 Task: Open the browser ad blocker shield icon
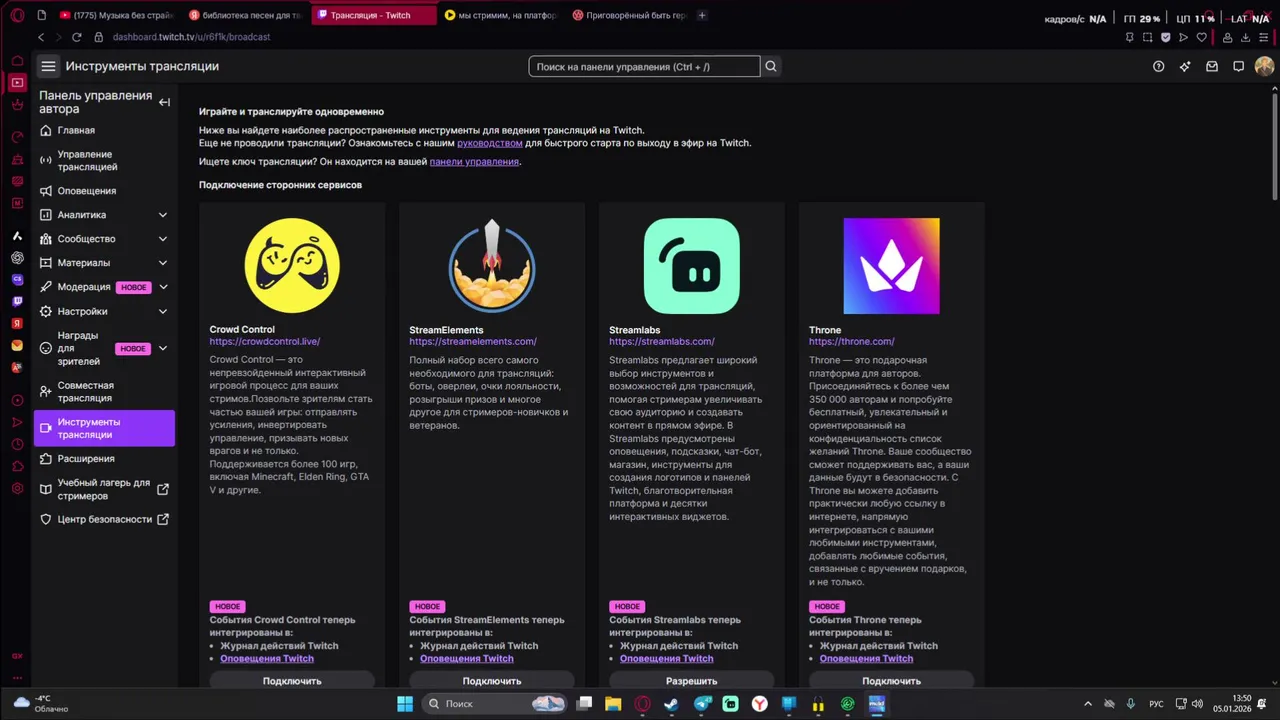[x=1165, y=37]
